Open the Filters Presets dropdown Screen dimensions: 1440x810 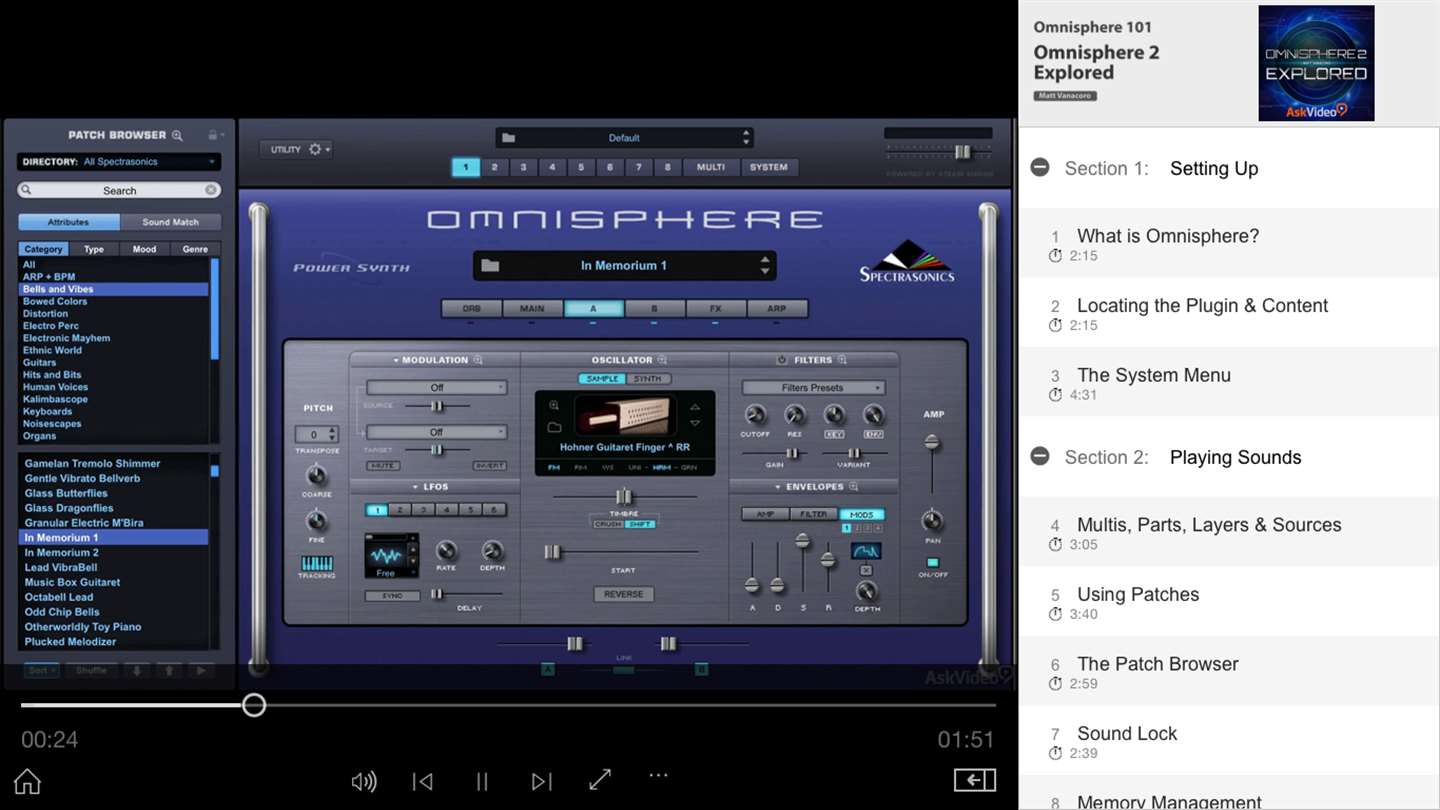click(813, 388)
